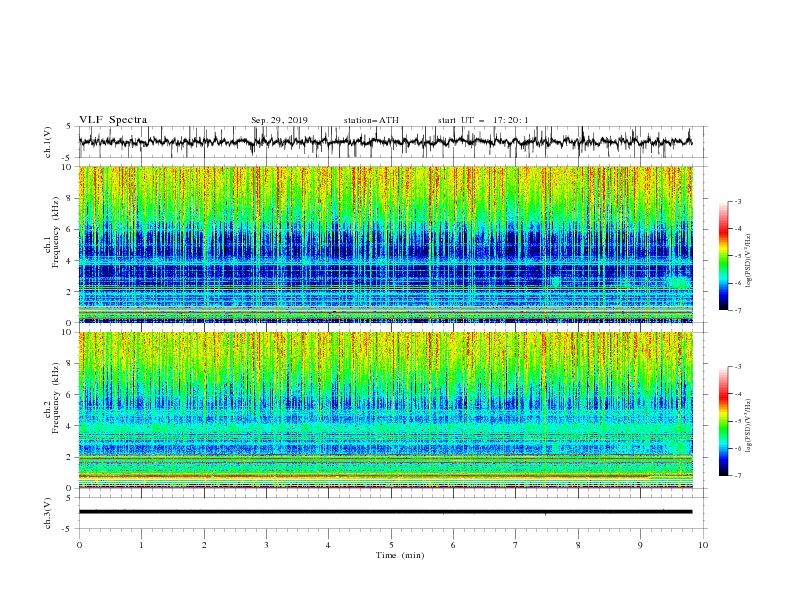Click the "start UT = 17:20: 1" text
This screenshot has height=612, width=792.
point(483,120)
